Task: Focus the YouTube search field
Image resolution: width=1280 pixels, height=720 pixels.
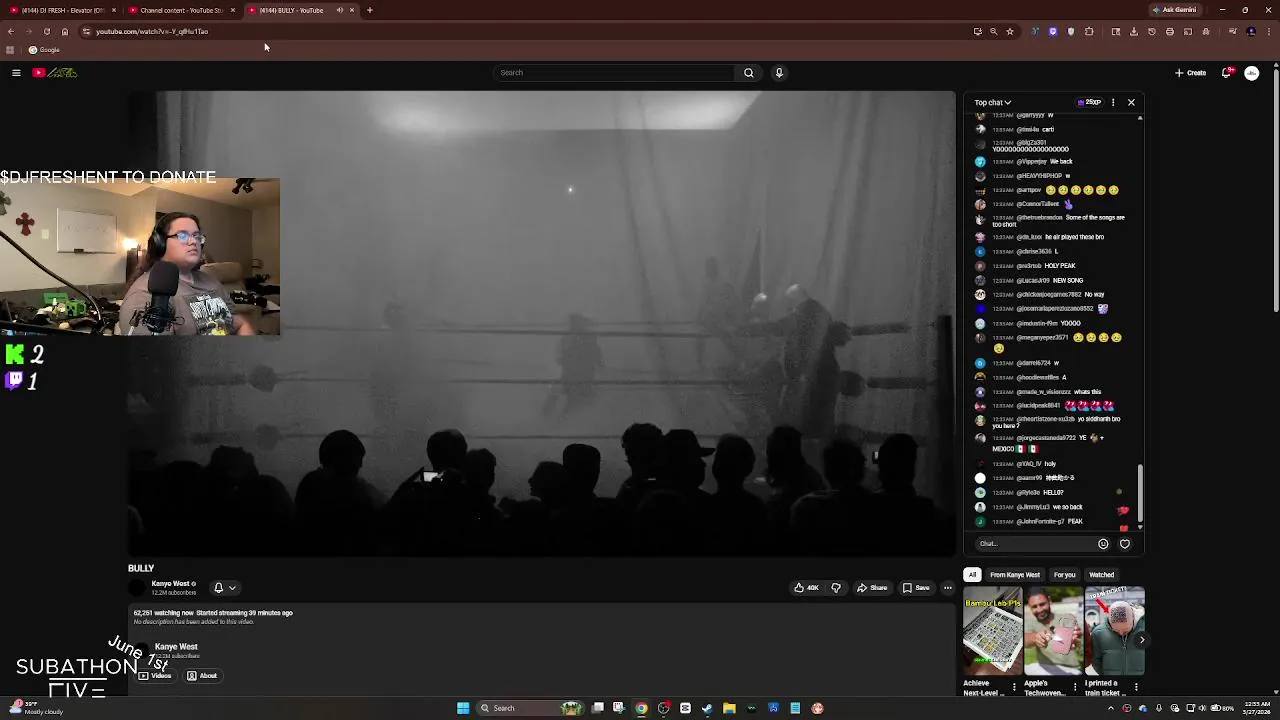Action: (615, 72)
